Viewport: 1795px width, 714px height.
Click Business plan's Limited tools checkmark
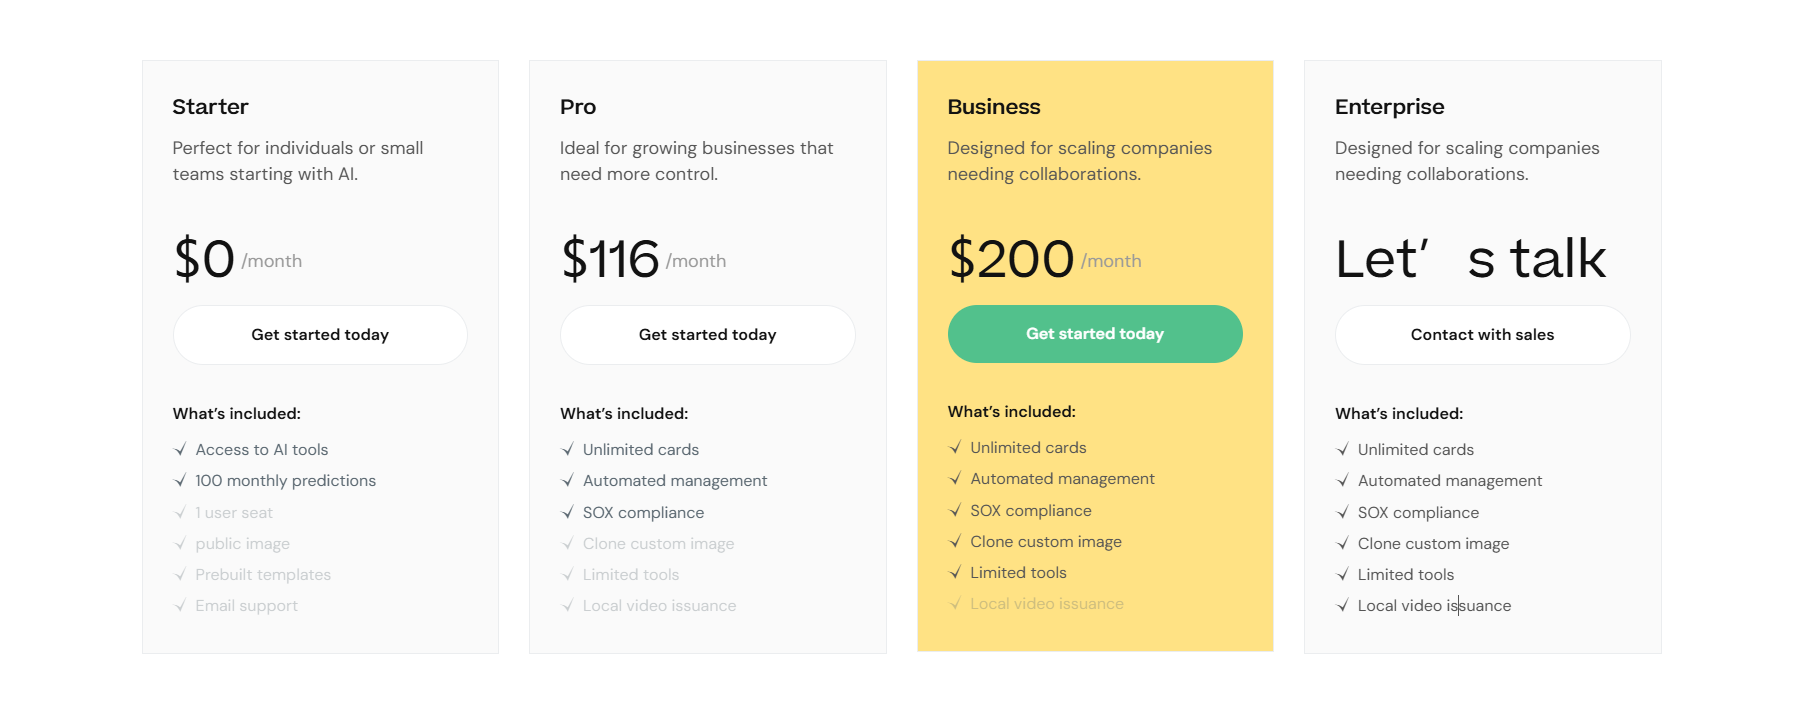955,573
